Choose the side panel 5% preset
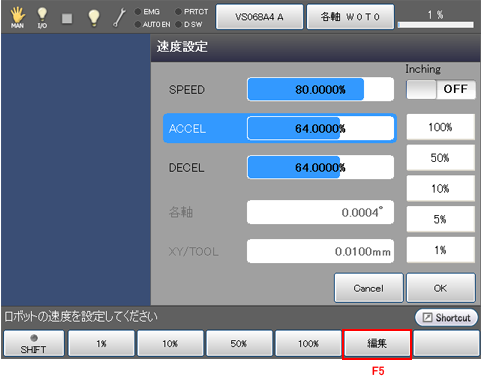The width and height of the screenshot is (482, 377). (440, 219)
